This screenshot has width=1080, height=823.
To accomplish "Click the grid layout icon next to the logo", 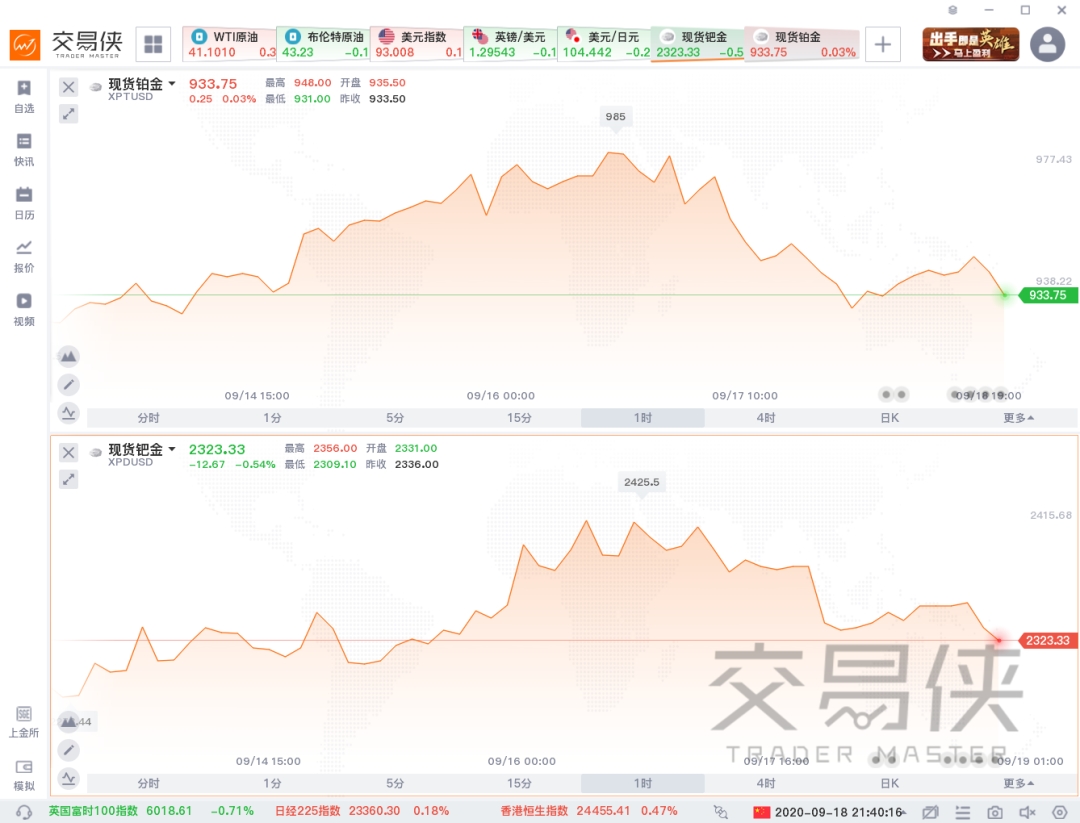I will pos(153,45).
